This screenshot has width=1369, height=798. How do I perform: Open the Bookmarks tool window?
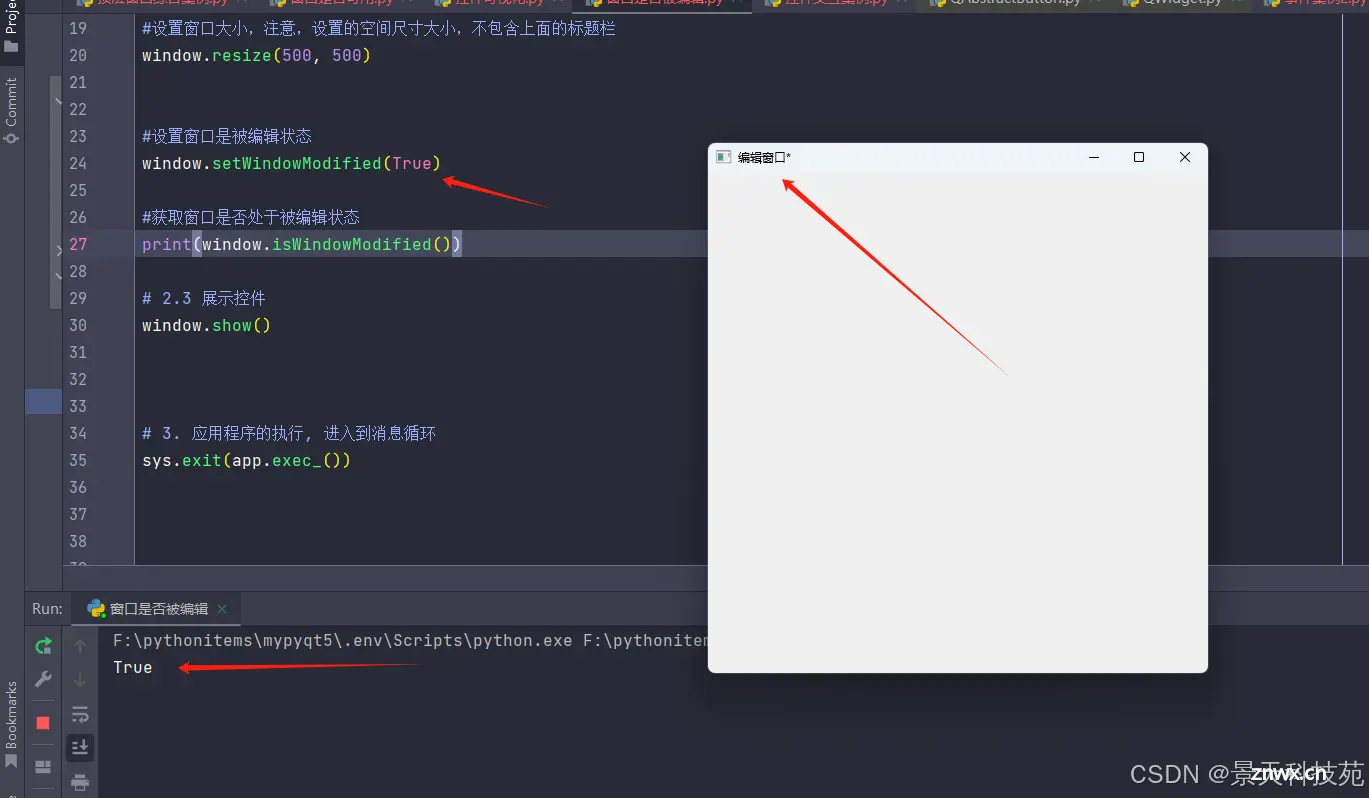12,725
